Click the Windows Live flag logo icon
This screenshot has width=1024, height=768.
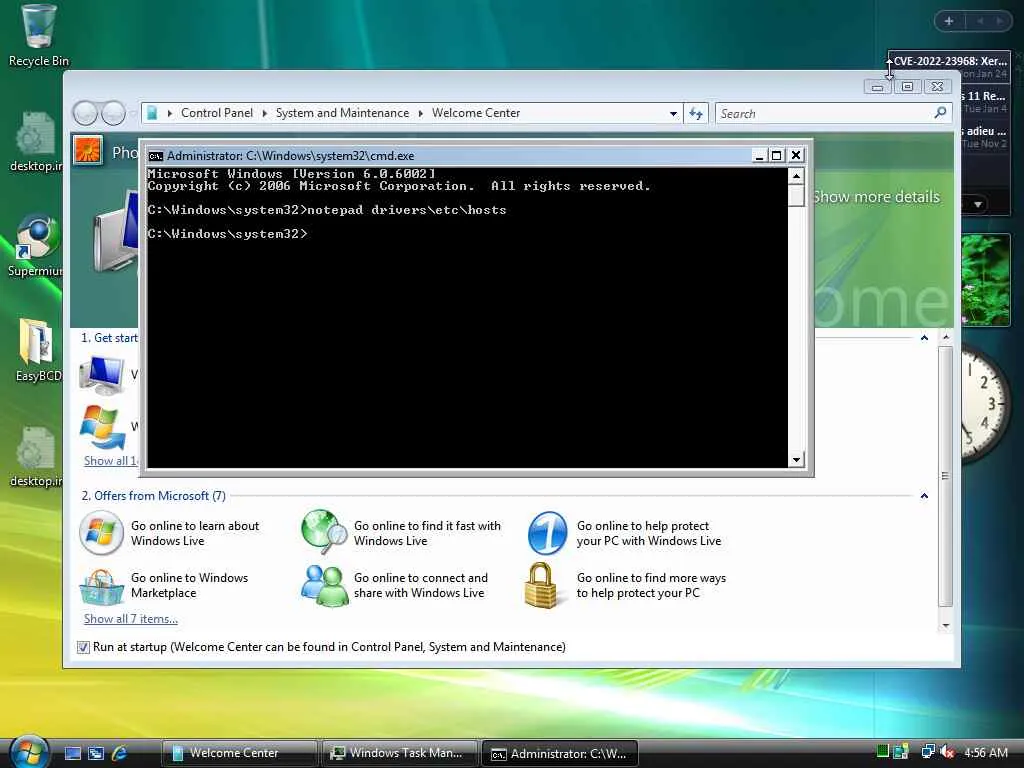101,533
